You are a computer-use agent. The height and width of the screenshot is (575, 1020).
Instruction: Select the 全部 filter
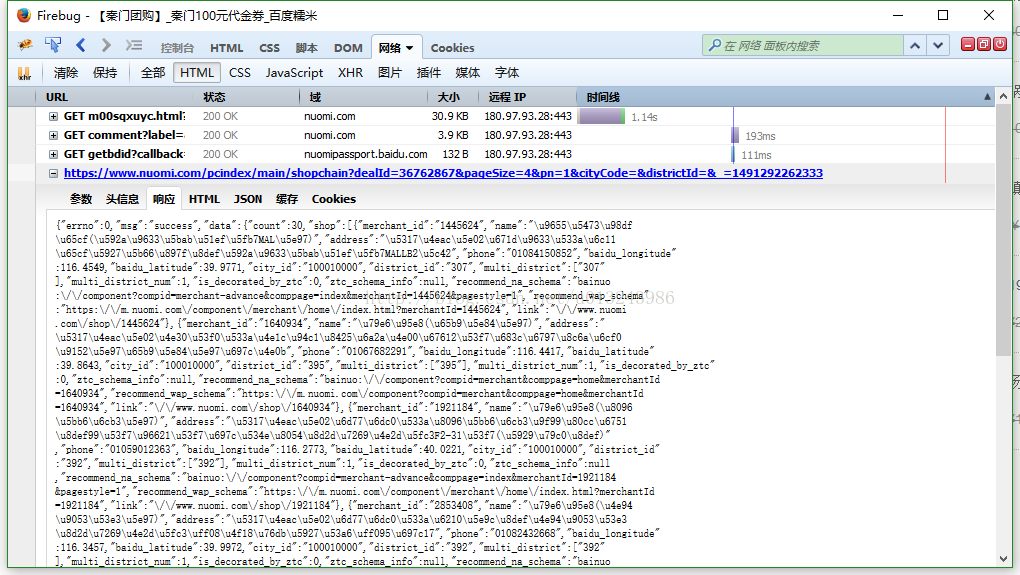[x=153, y=73]
